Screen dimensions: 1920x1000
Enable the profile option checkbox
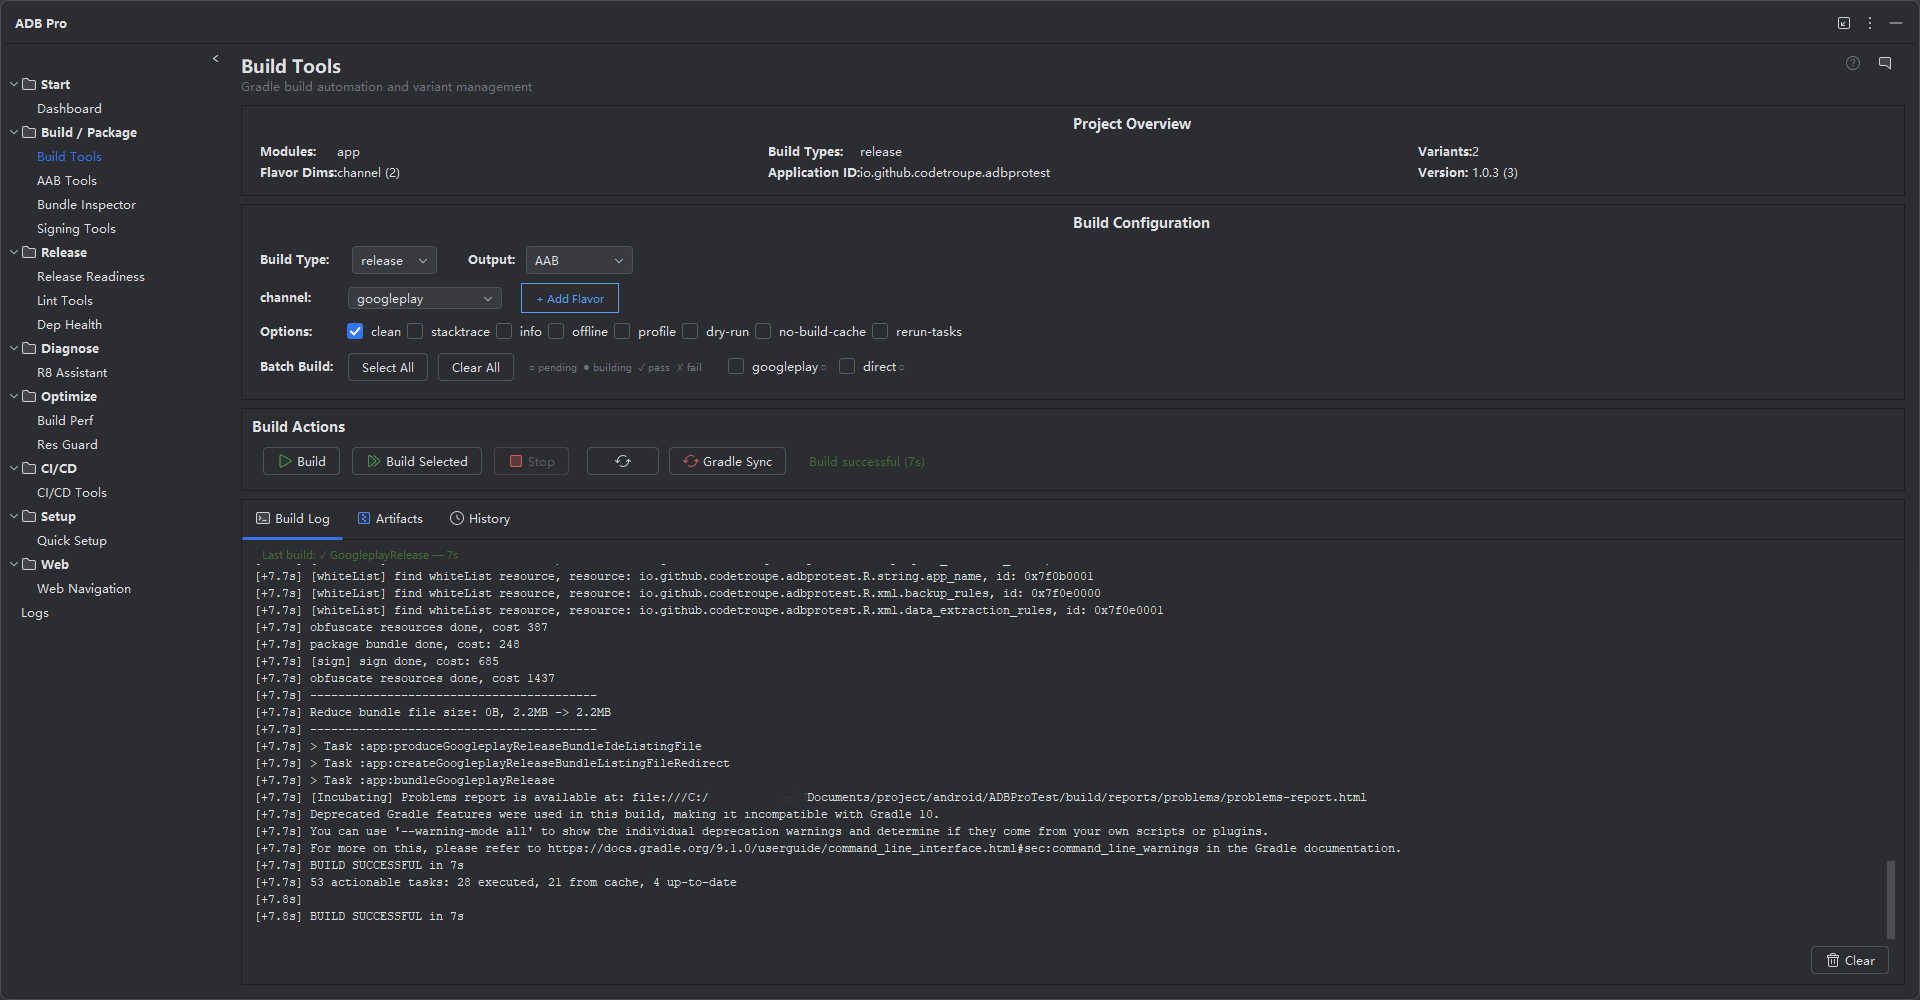[622, 331]
